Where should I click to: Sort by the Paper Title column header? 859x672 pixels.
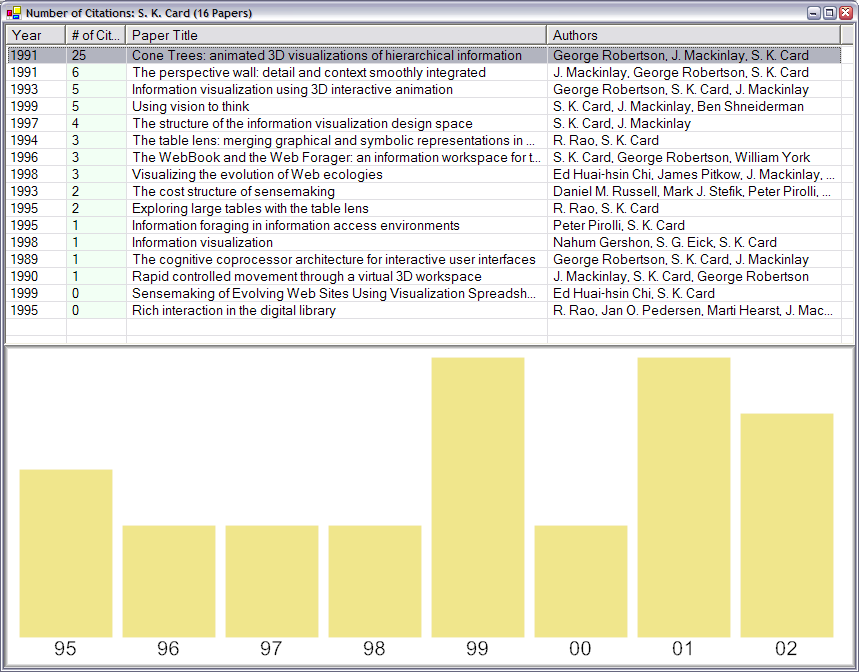336,35
